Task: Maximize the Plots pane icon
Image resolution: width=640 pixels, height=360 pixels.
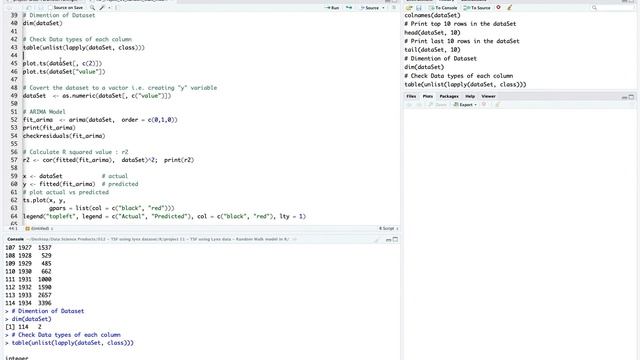Action: [631, 97]
